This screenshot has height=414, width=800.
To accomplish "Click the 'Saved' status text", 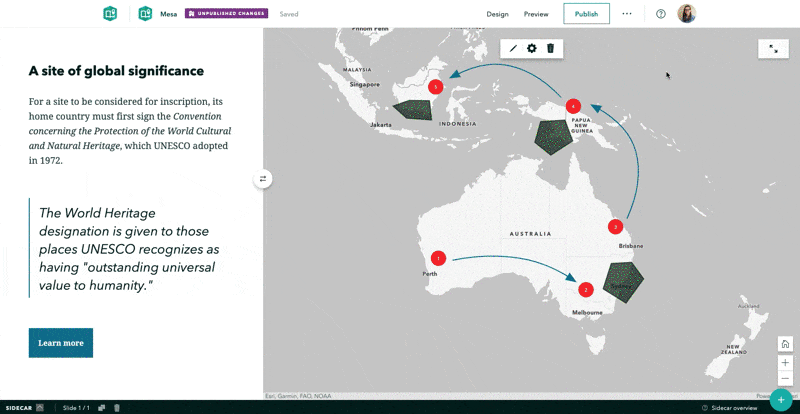I will [289, 14].
